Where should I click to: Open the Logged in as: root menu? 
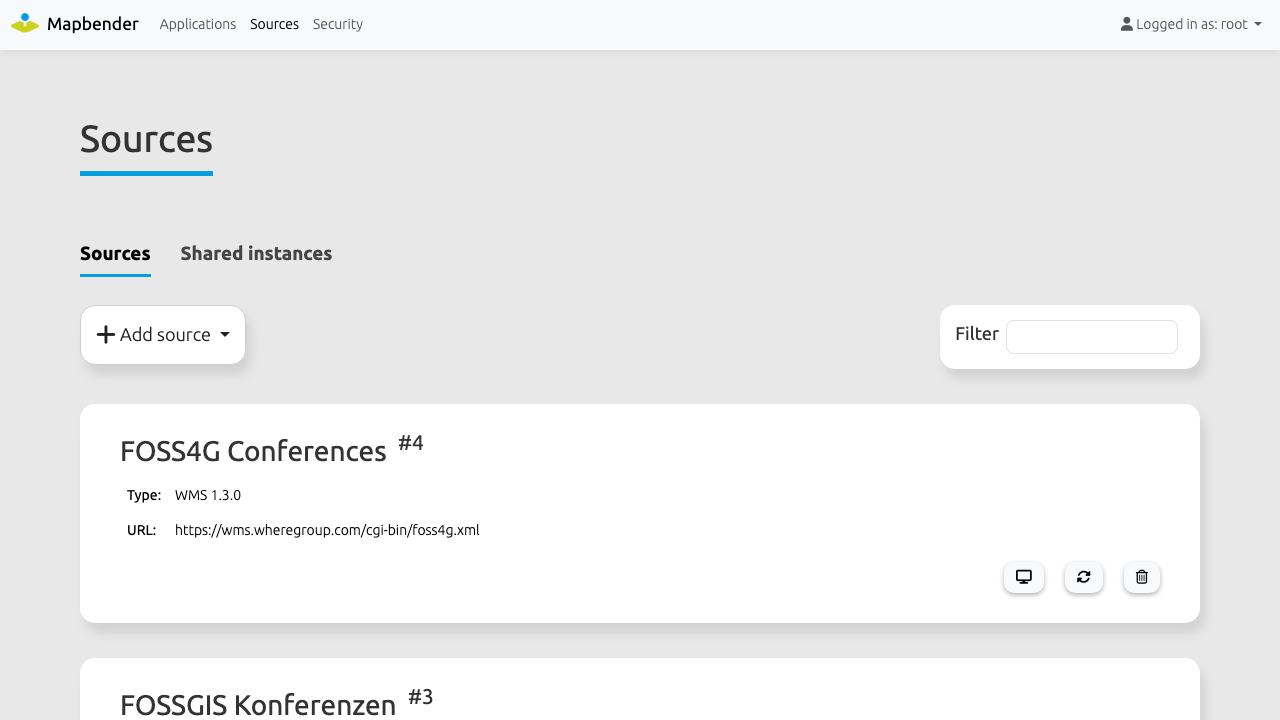(1191, 24)
